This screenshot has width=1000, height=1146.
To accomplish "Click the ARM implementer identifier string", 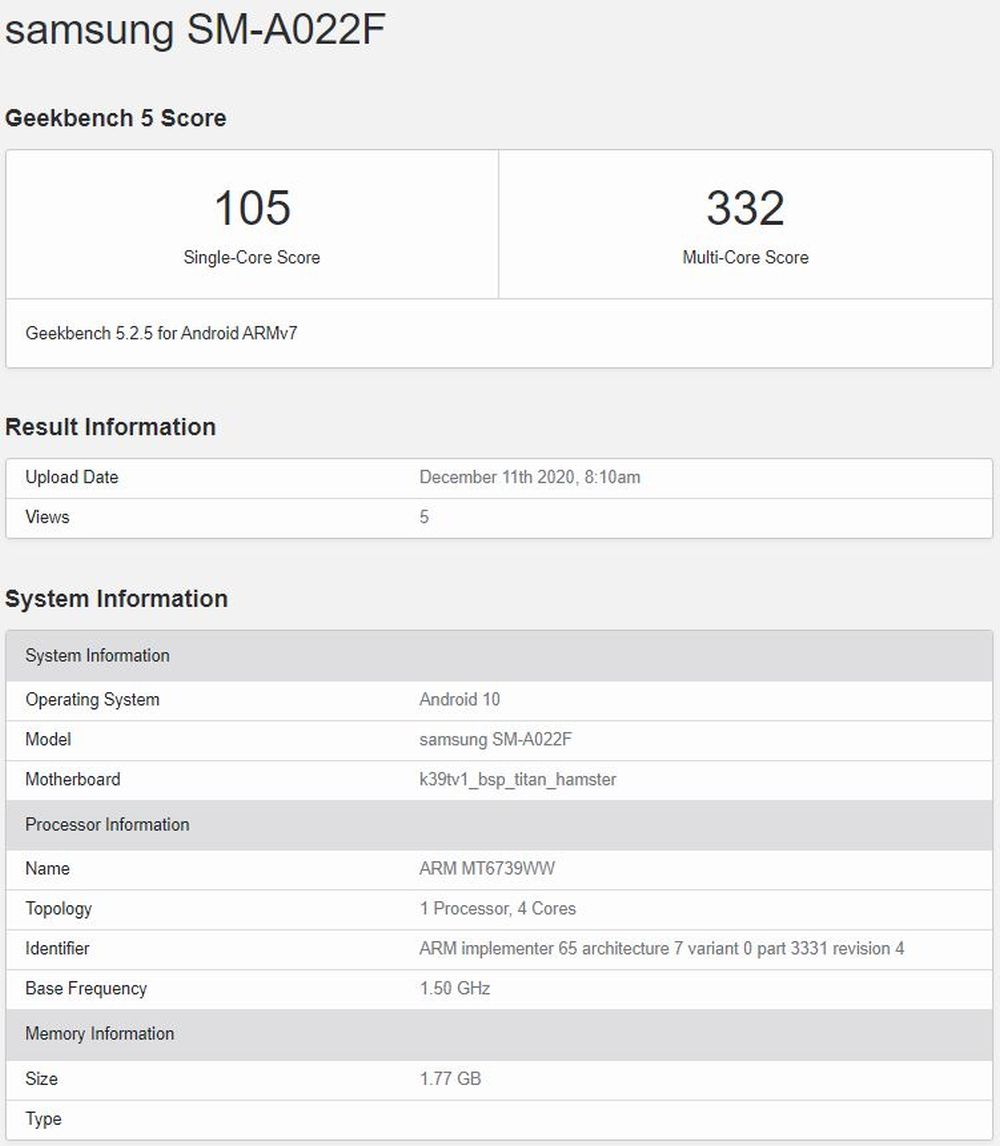I will (661, 948).
